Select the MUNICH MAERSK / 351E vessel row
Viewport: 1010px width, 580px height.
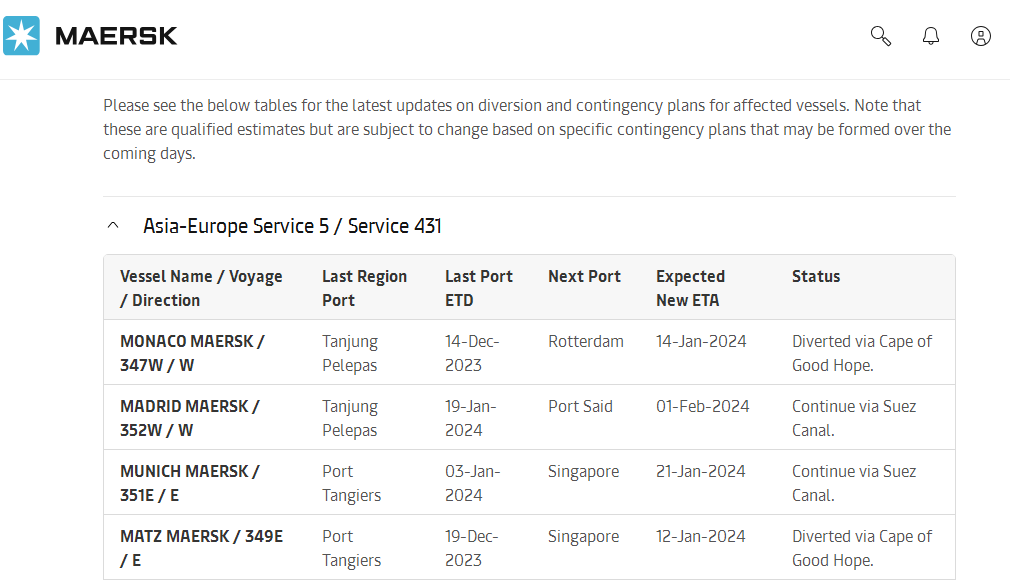pos(190,483)
